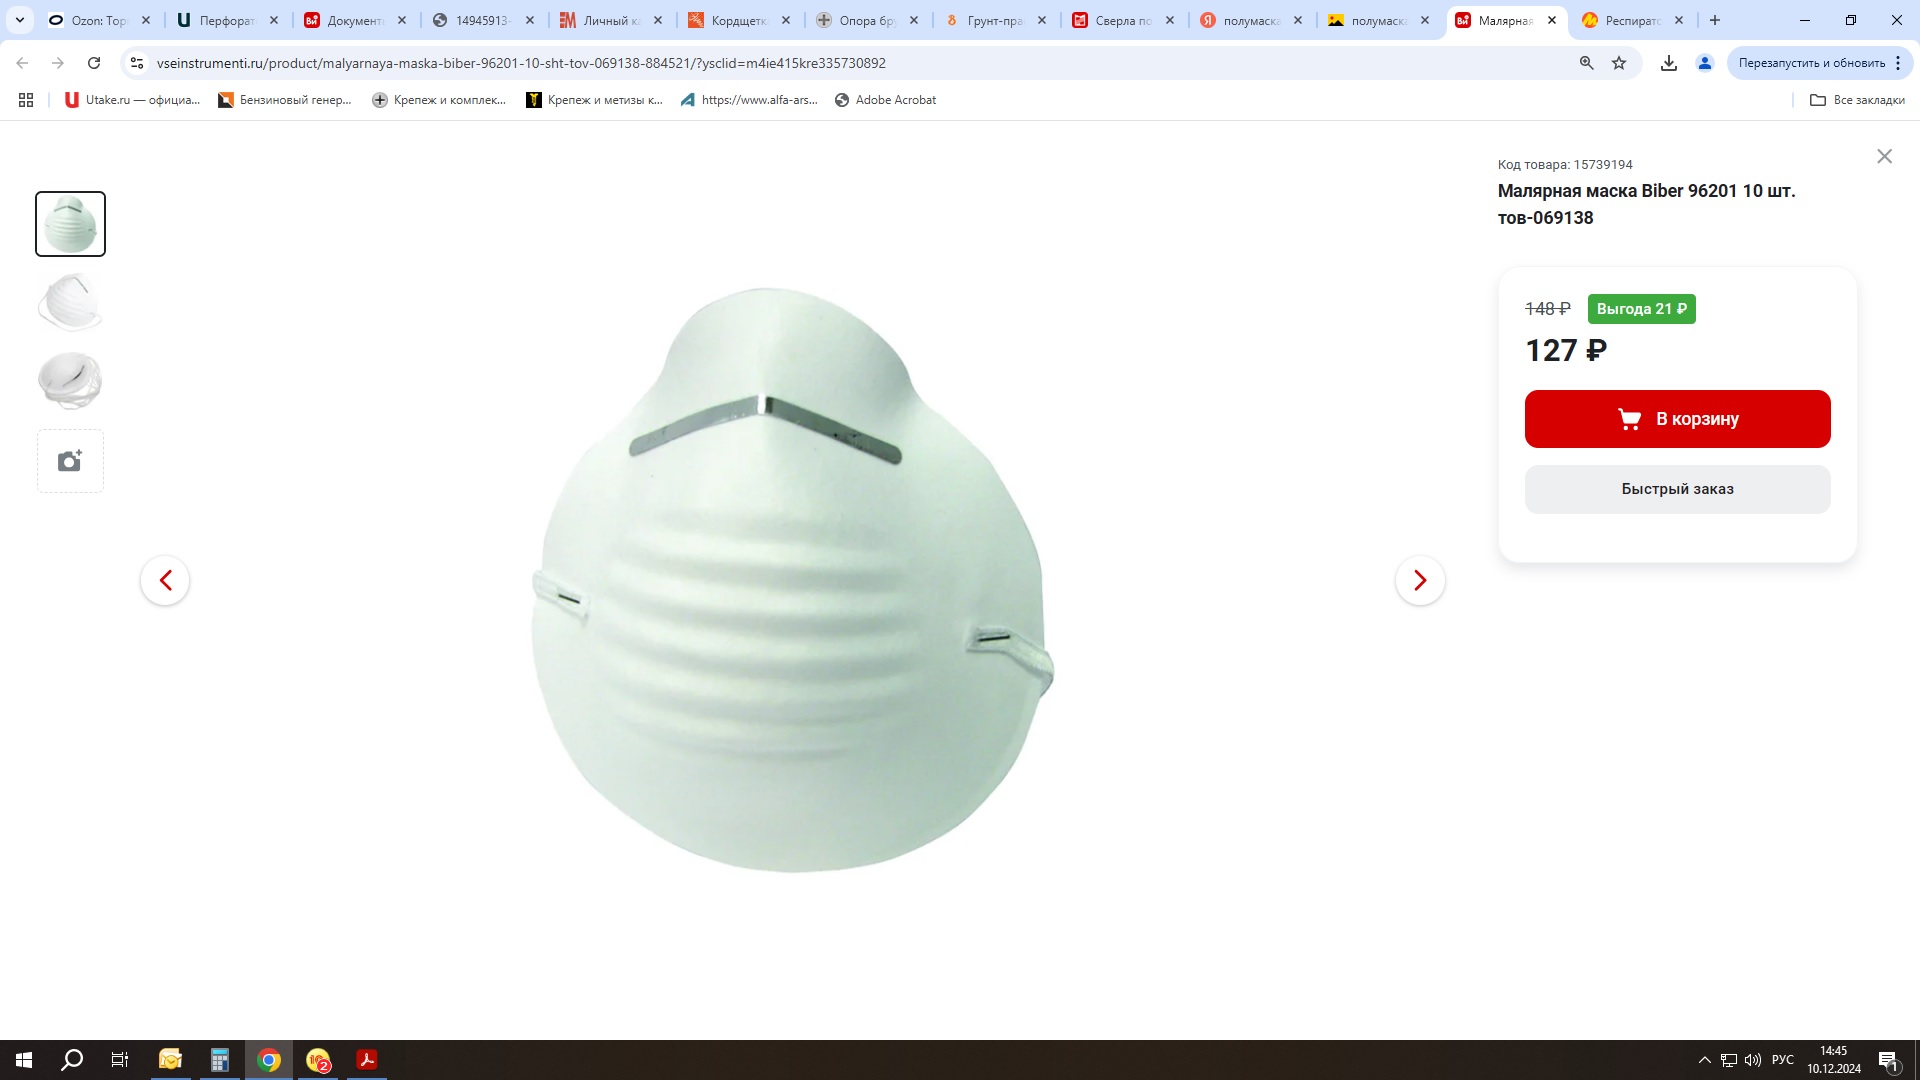This screenshot has width=1920, height=1080.
Task: Open Chrome three-dot menu
Action: tap(1898, 63)
